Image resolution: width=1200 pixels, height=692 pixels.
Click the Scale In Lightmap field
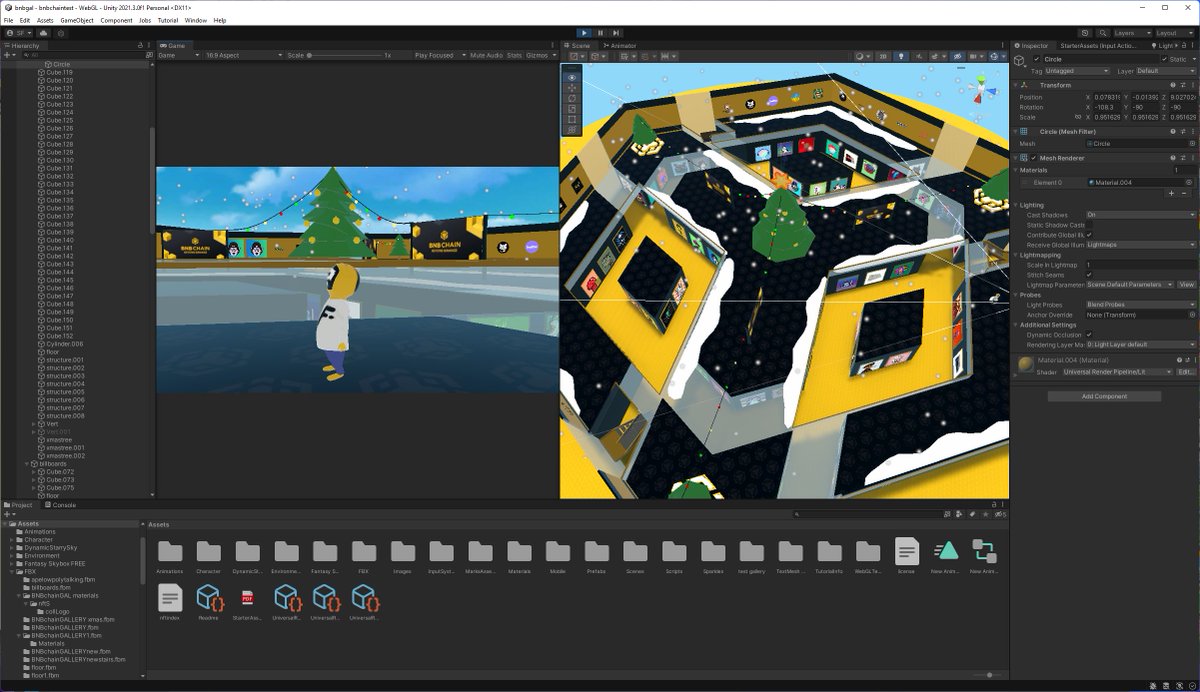[x=1140, y=265]
